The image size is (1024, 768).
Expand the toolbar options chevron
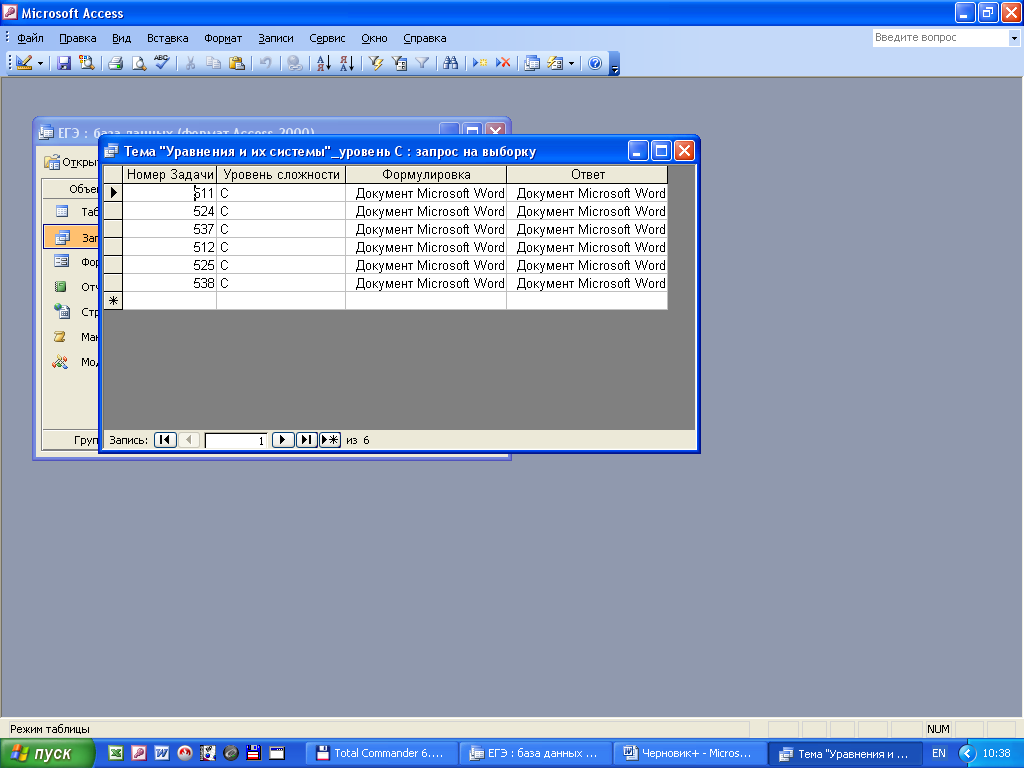[x=614, y=64]
